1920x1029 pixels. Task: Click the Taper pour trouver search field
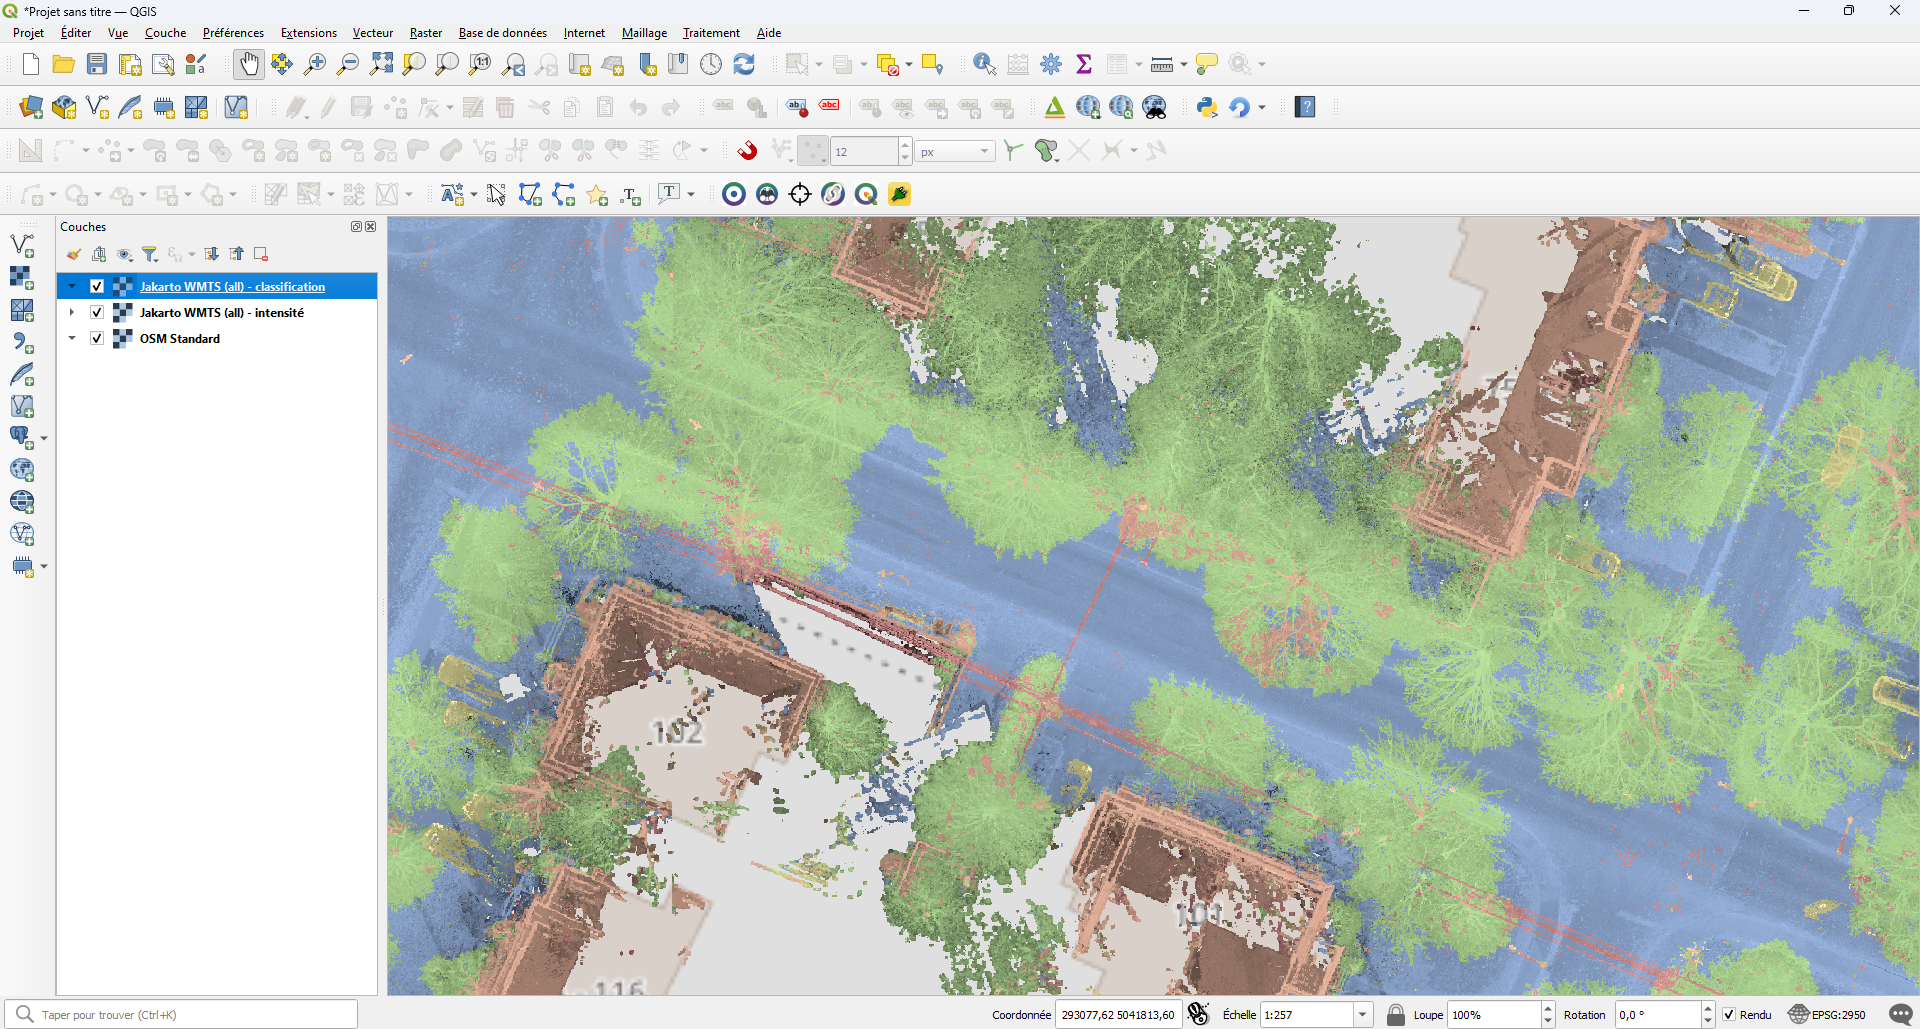(190, 1015)
